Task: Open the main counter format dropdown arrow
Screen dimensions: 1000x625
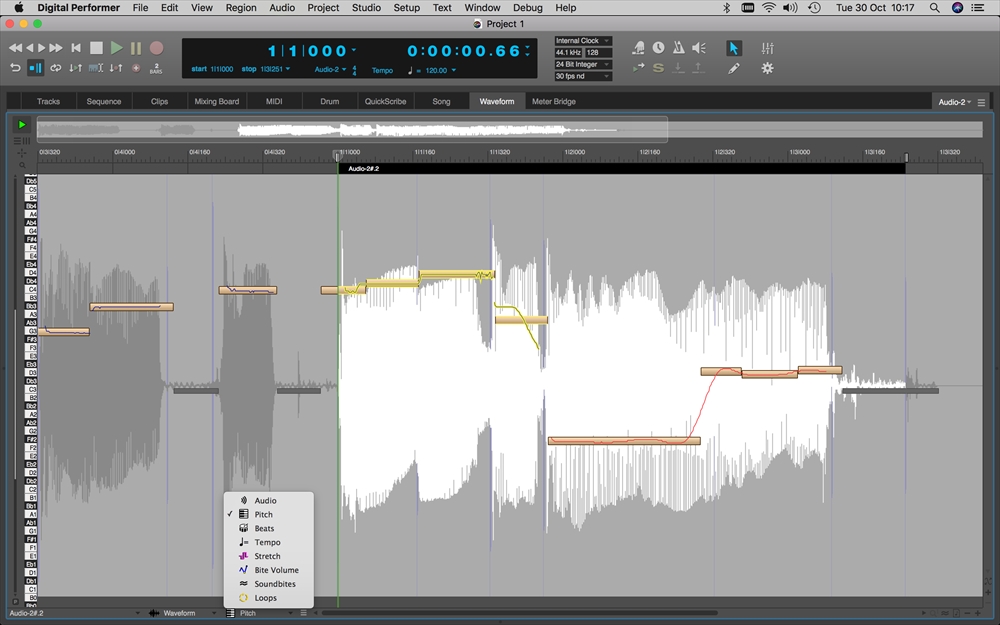Action: 354,50
